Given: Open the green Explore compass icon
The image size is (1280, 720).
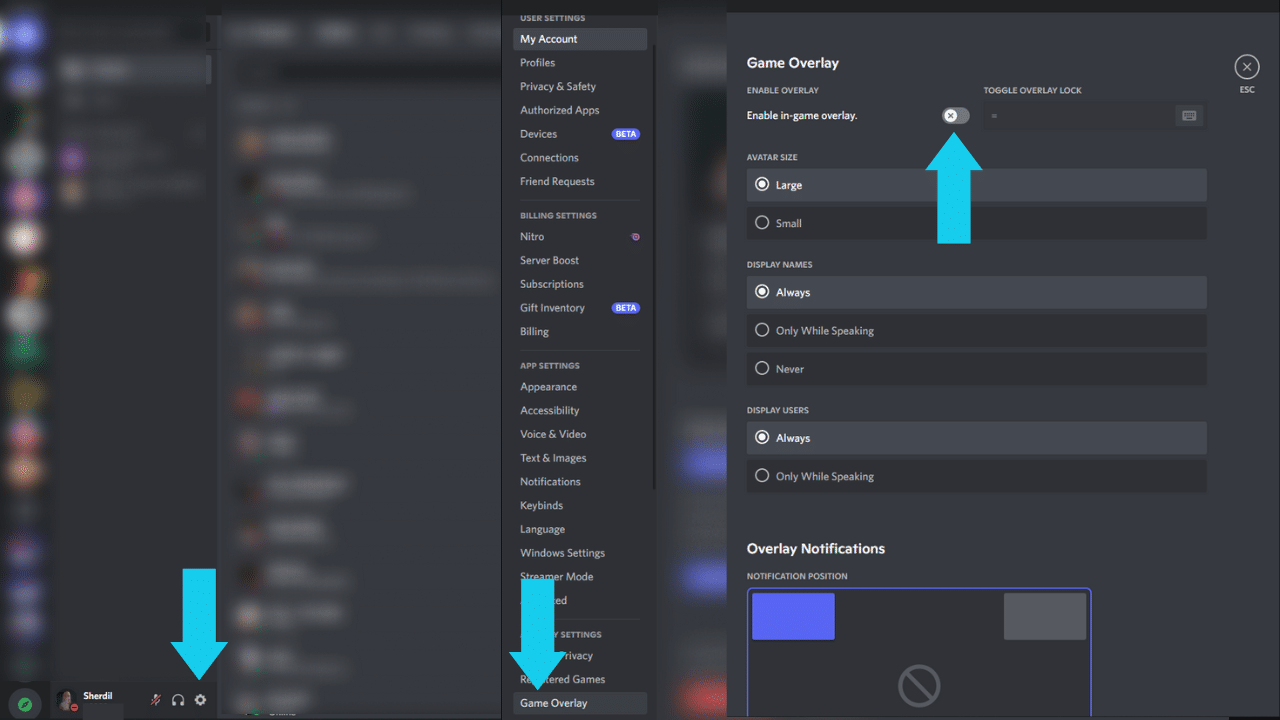Looking at the screenshot, I should [x=25, y=704].
